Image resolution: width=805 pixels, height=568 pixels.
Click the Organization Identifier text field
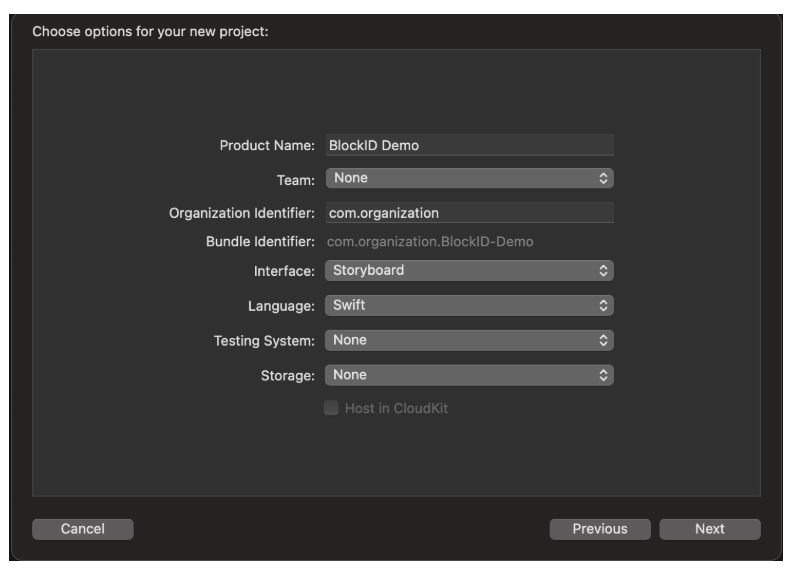click(468, 213)
